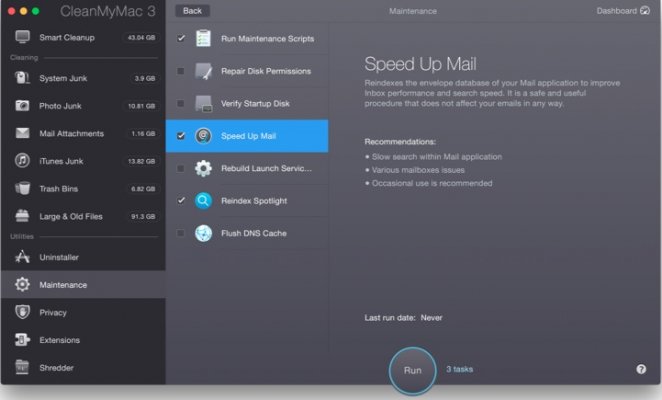Click the 91.3 GB size badge
The height and width of the screenshot is (400, 662).
[x=143, y=216]
